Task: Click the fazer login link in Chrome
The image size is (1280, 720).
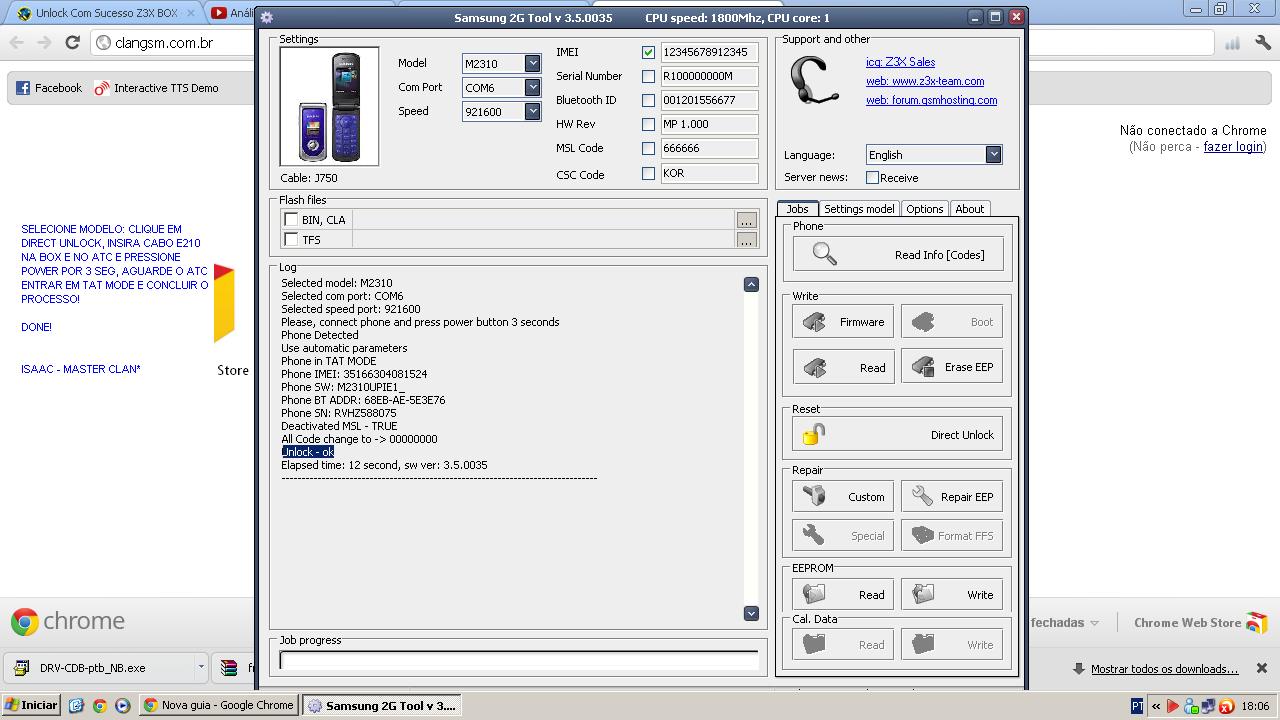Action: click(1233, 147)
